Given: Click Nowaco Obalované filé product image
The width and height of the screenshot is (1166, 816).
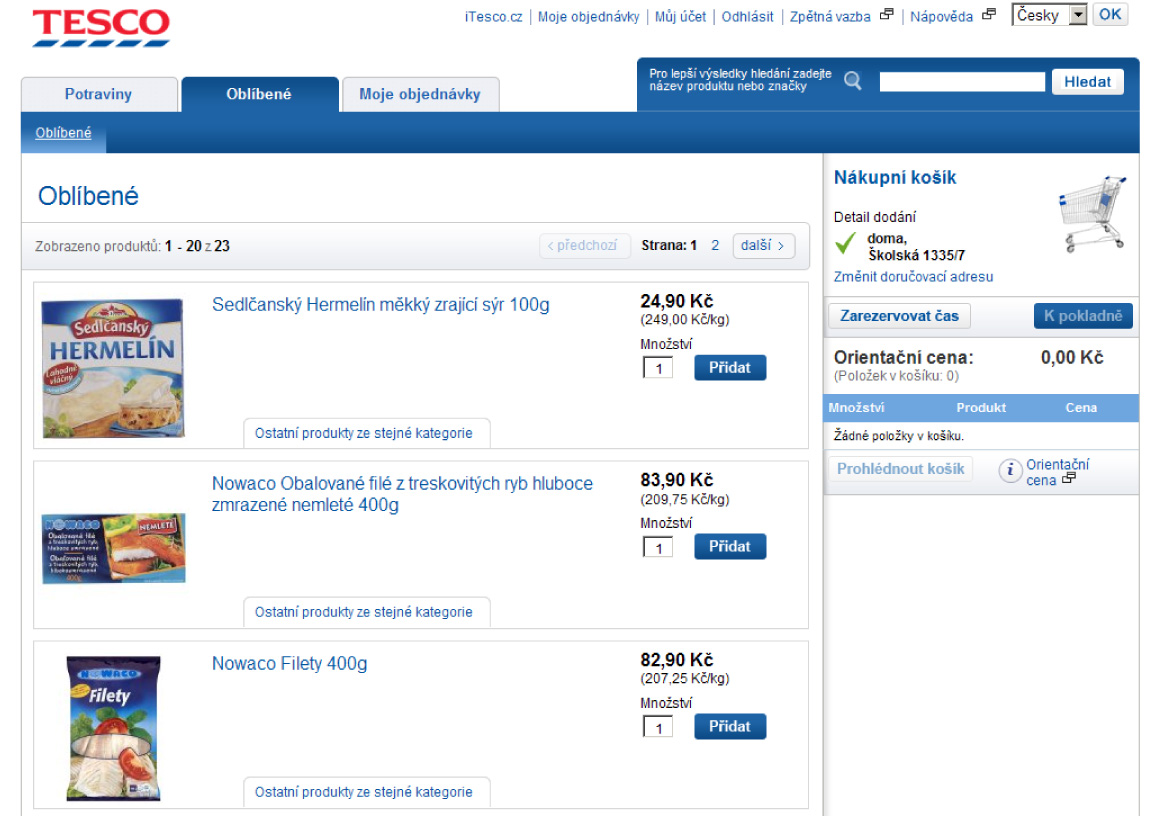Looking at the screenshot, I should pos(113,547).
